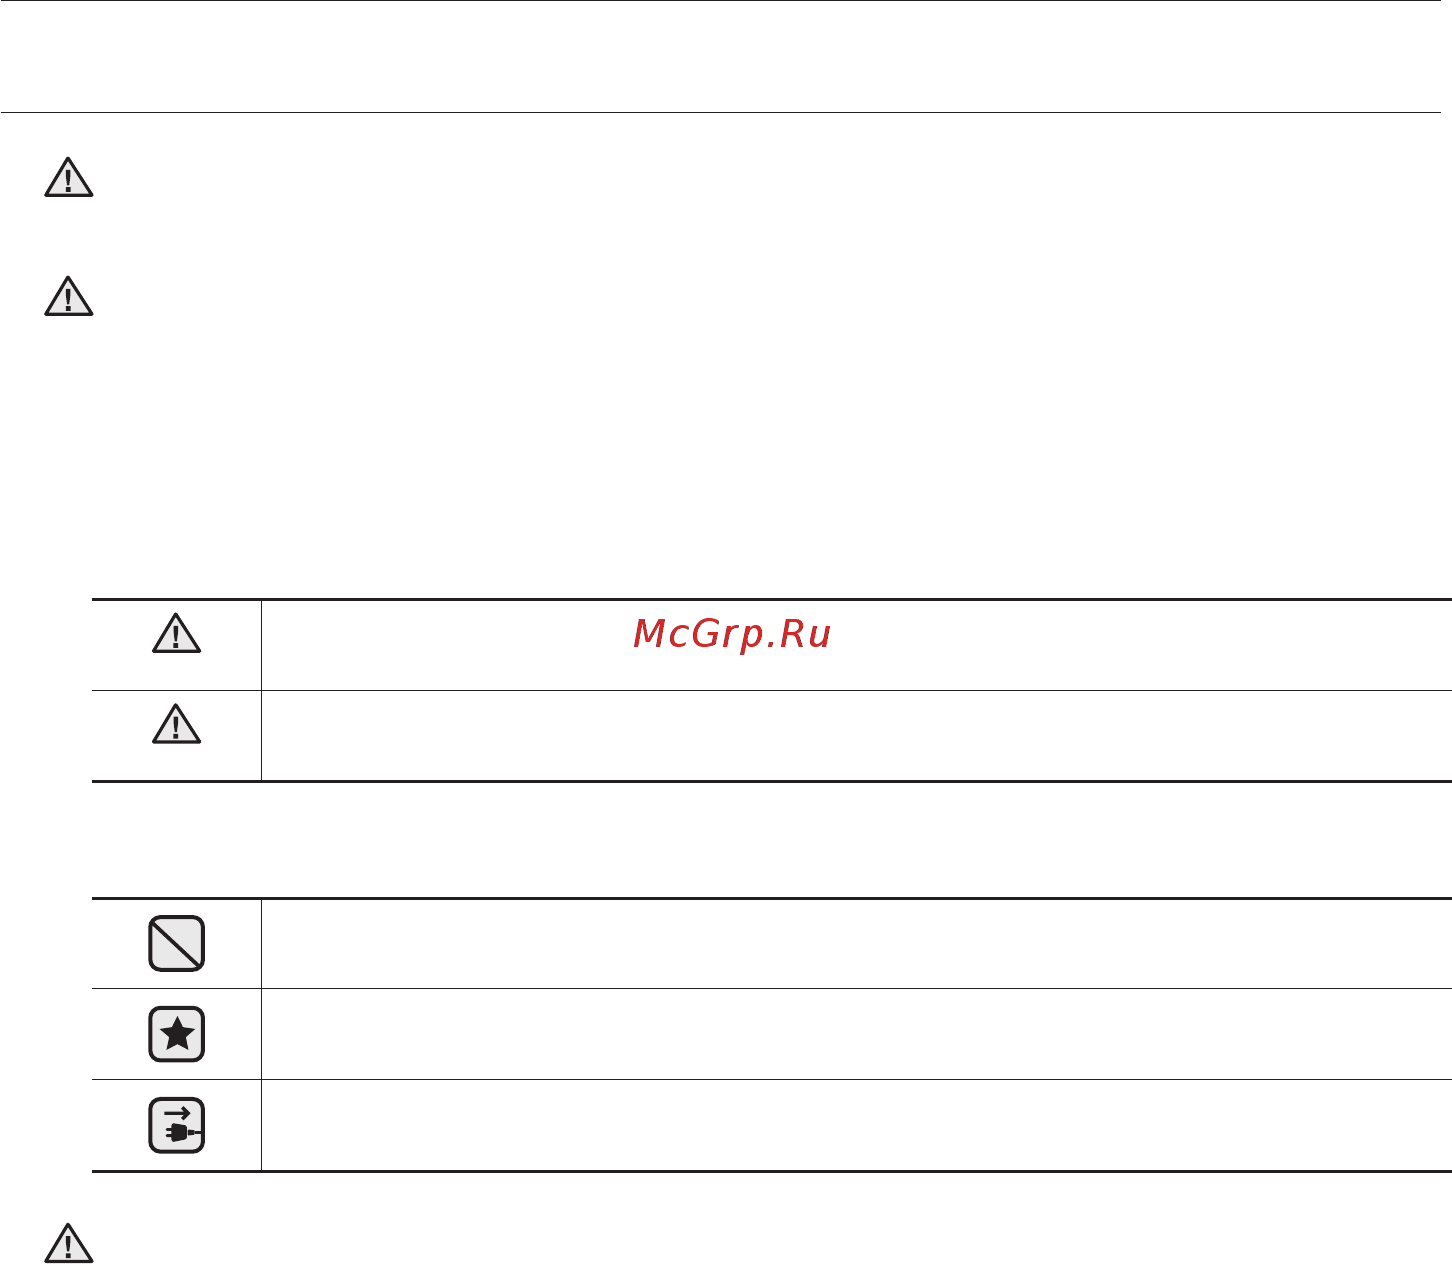Select the empty cell beside the slash icon
The height and width of the screenshot is (1264, 1452).
coord(856,943)
